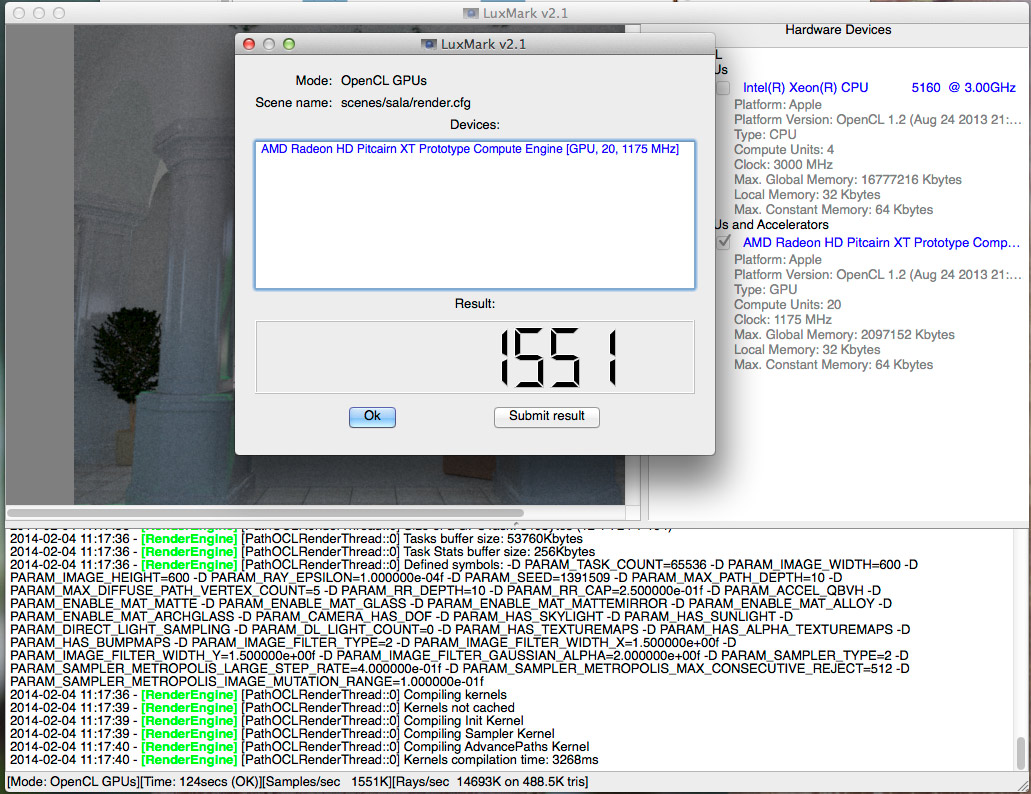Click Intel(R) Xeon(R) CPU device name
The height and width of the screenshot is (794, 1031).
tap(879, 87)
